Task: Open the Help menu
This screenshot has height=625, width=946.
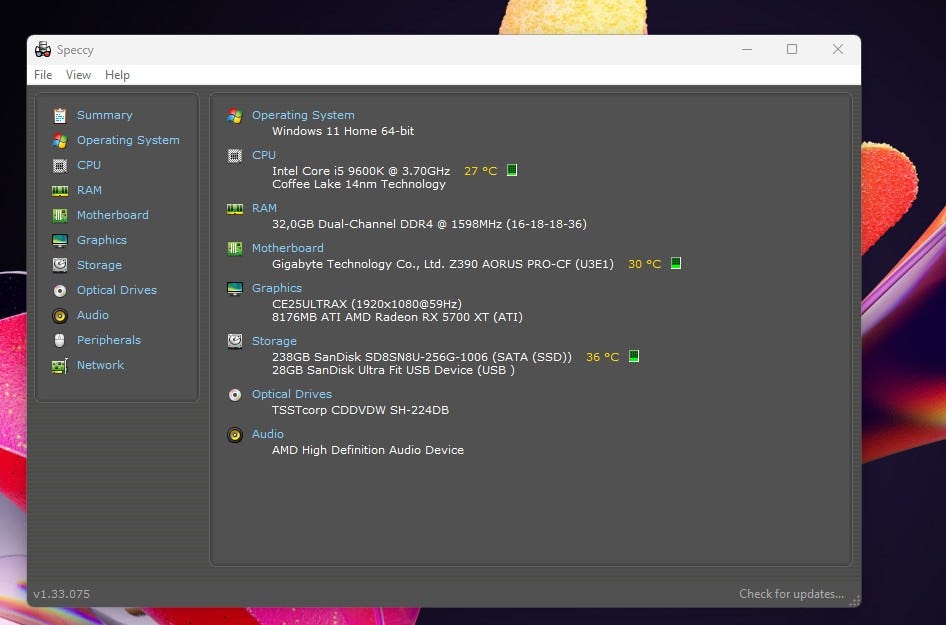Action: click(x=117, y=75)
